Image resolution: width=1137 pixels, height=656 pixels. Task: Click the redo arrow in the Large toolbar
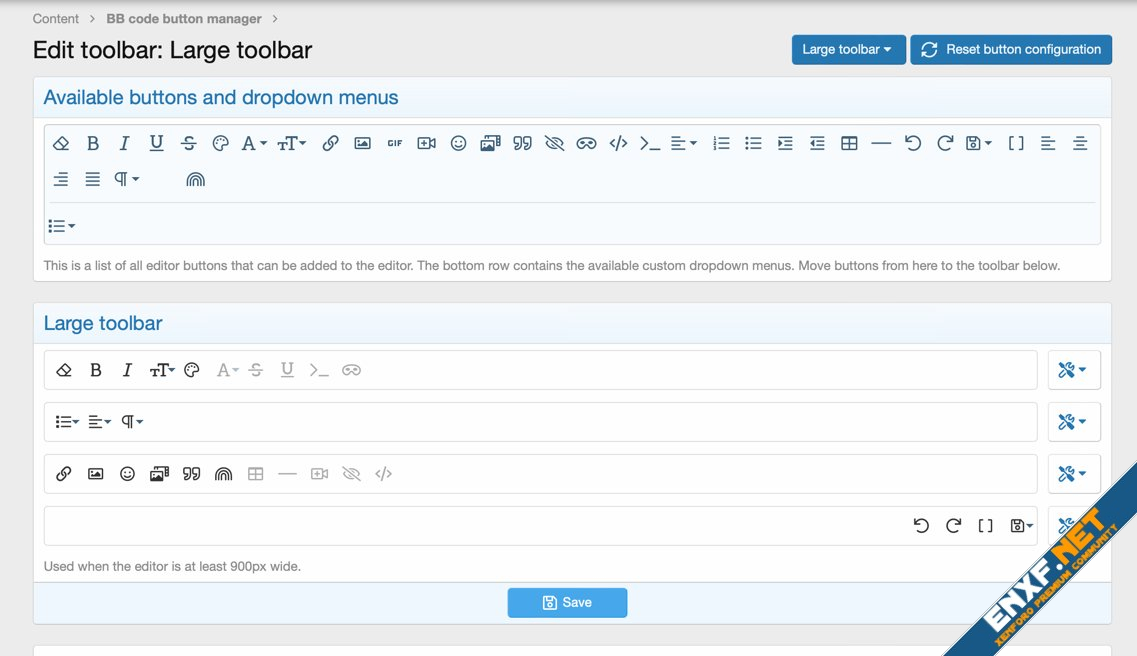tap(953, 526)
